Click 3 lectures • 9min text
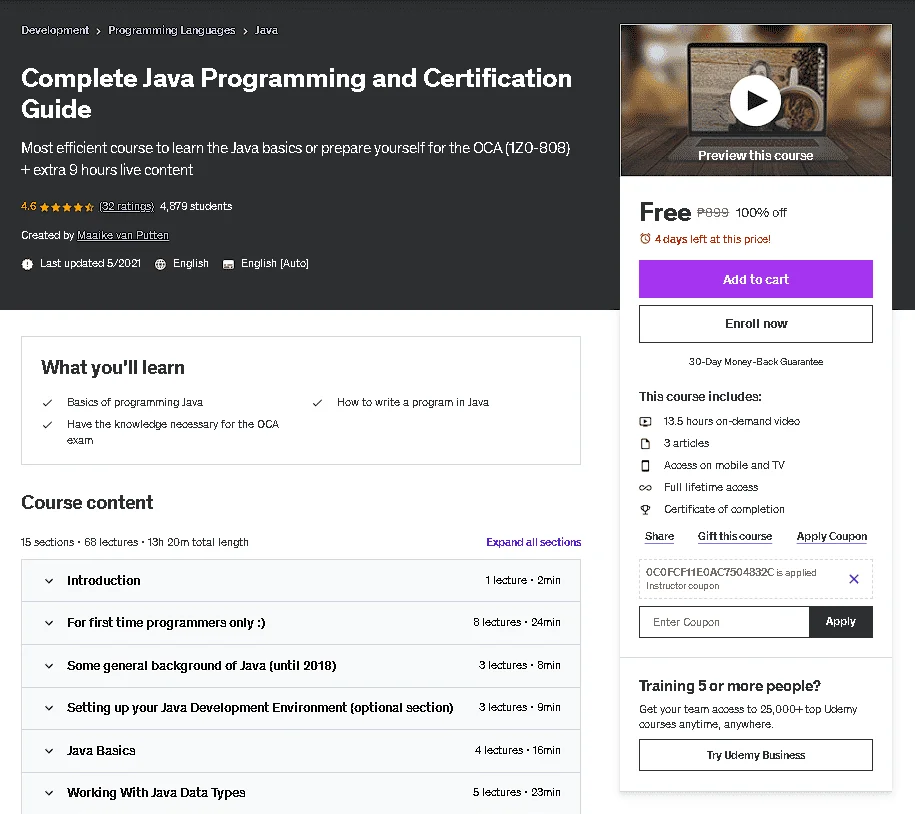Screen dimensions: 915x814 (519, 707)
